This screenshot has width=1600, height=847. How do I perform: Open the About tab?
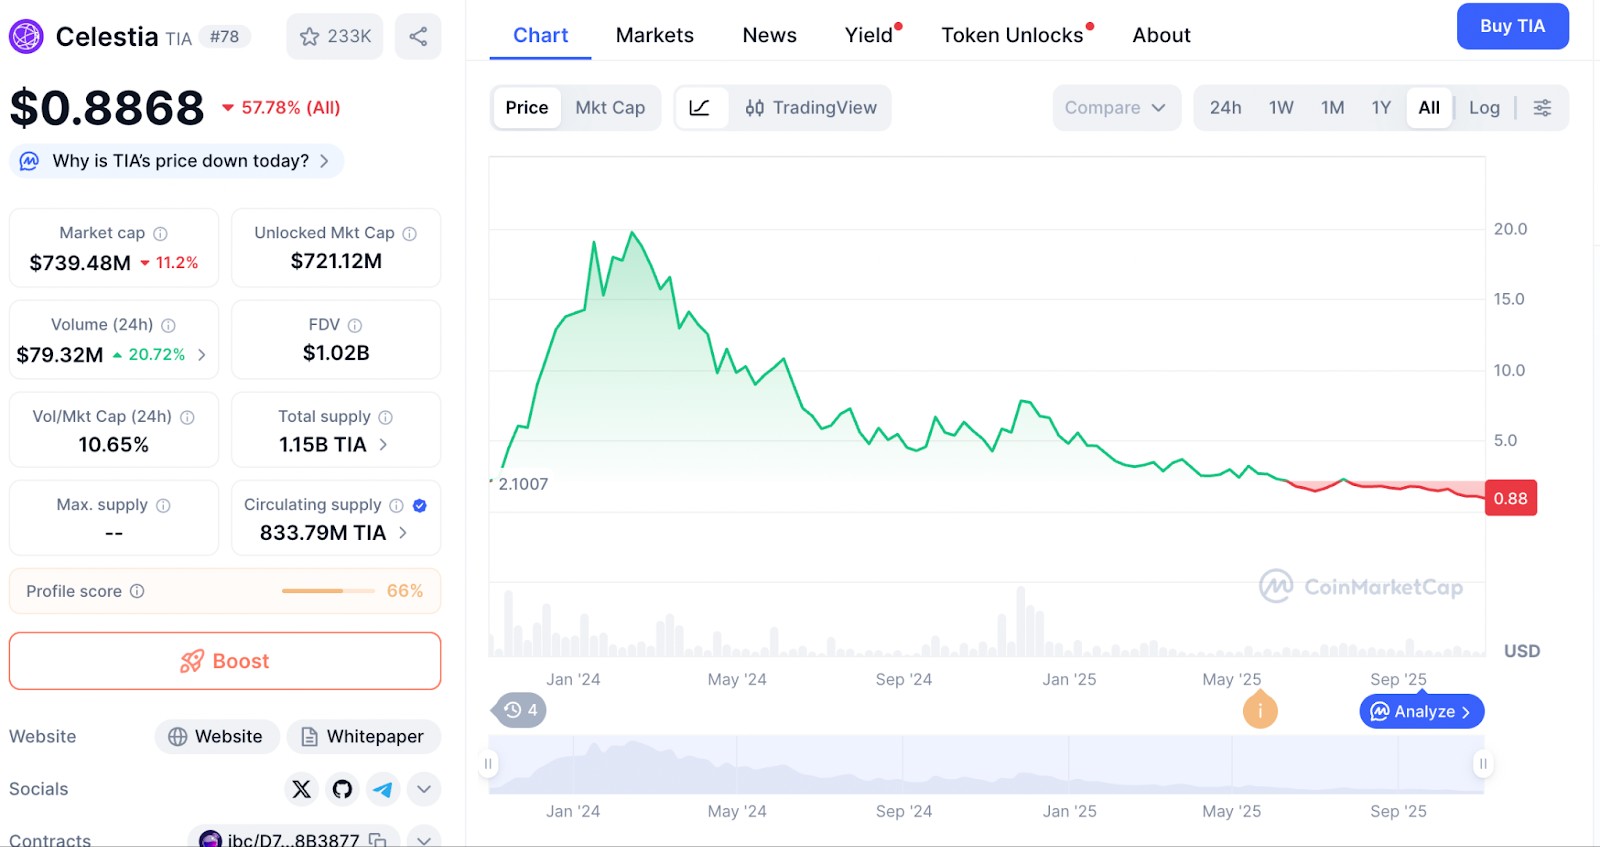1162,35
